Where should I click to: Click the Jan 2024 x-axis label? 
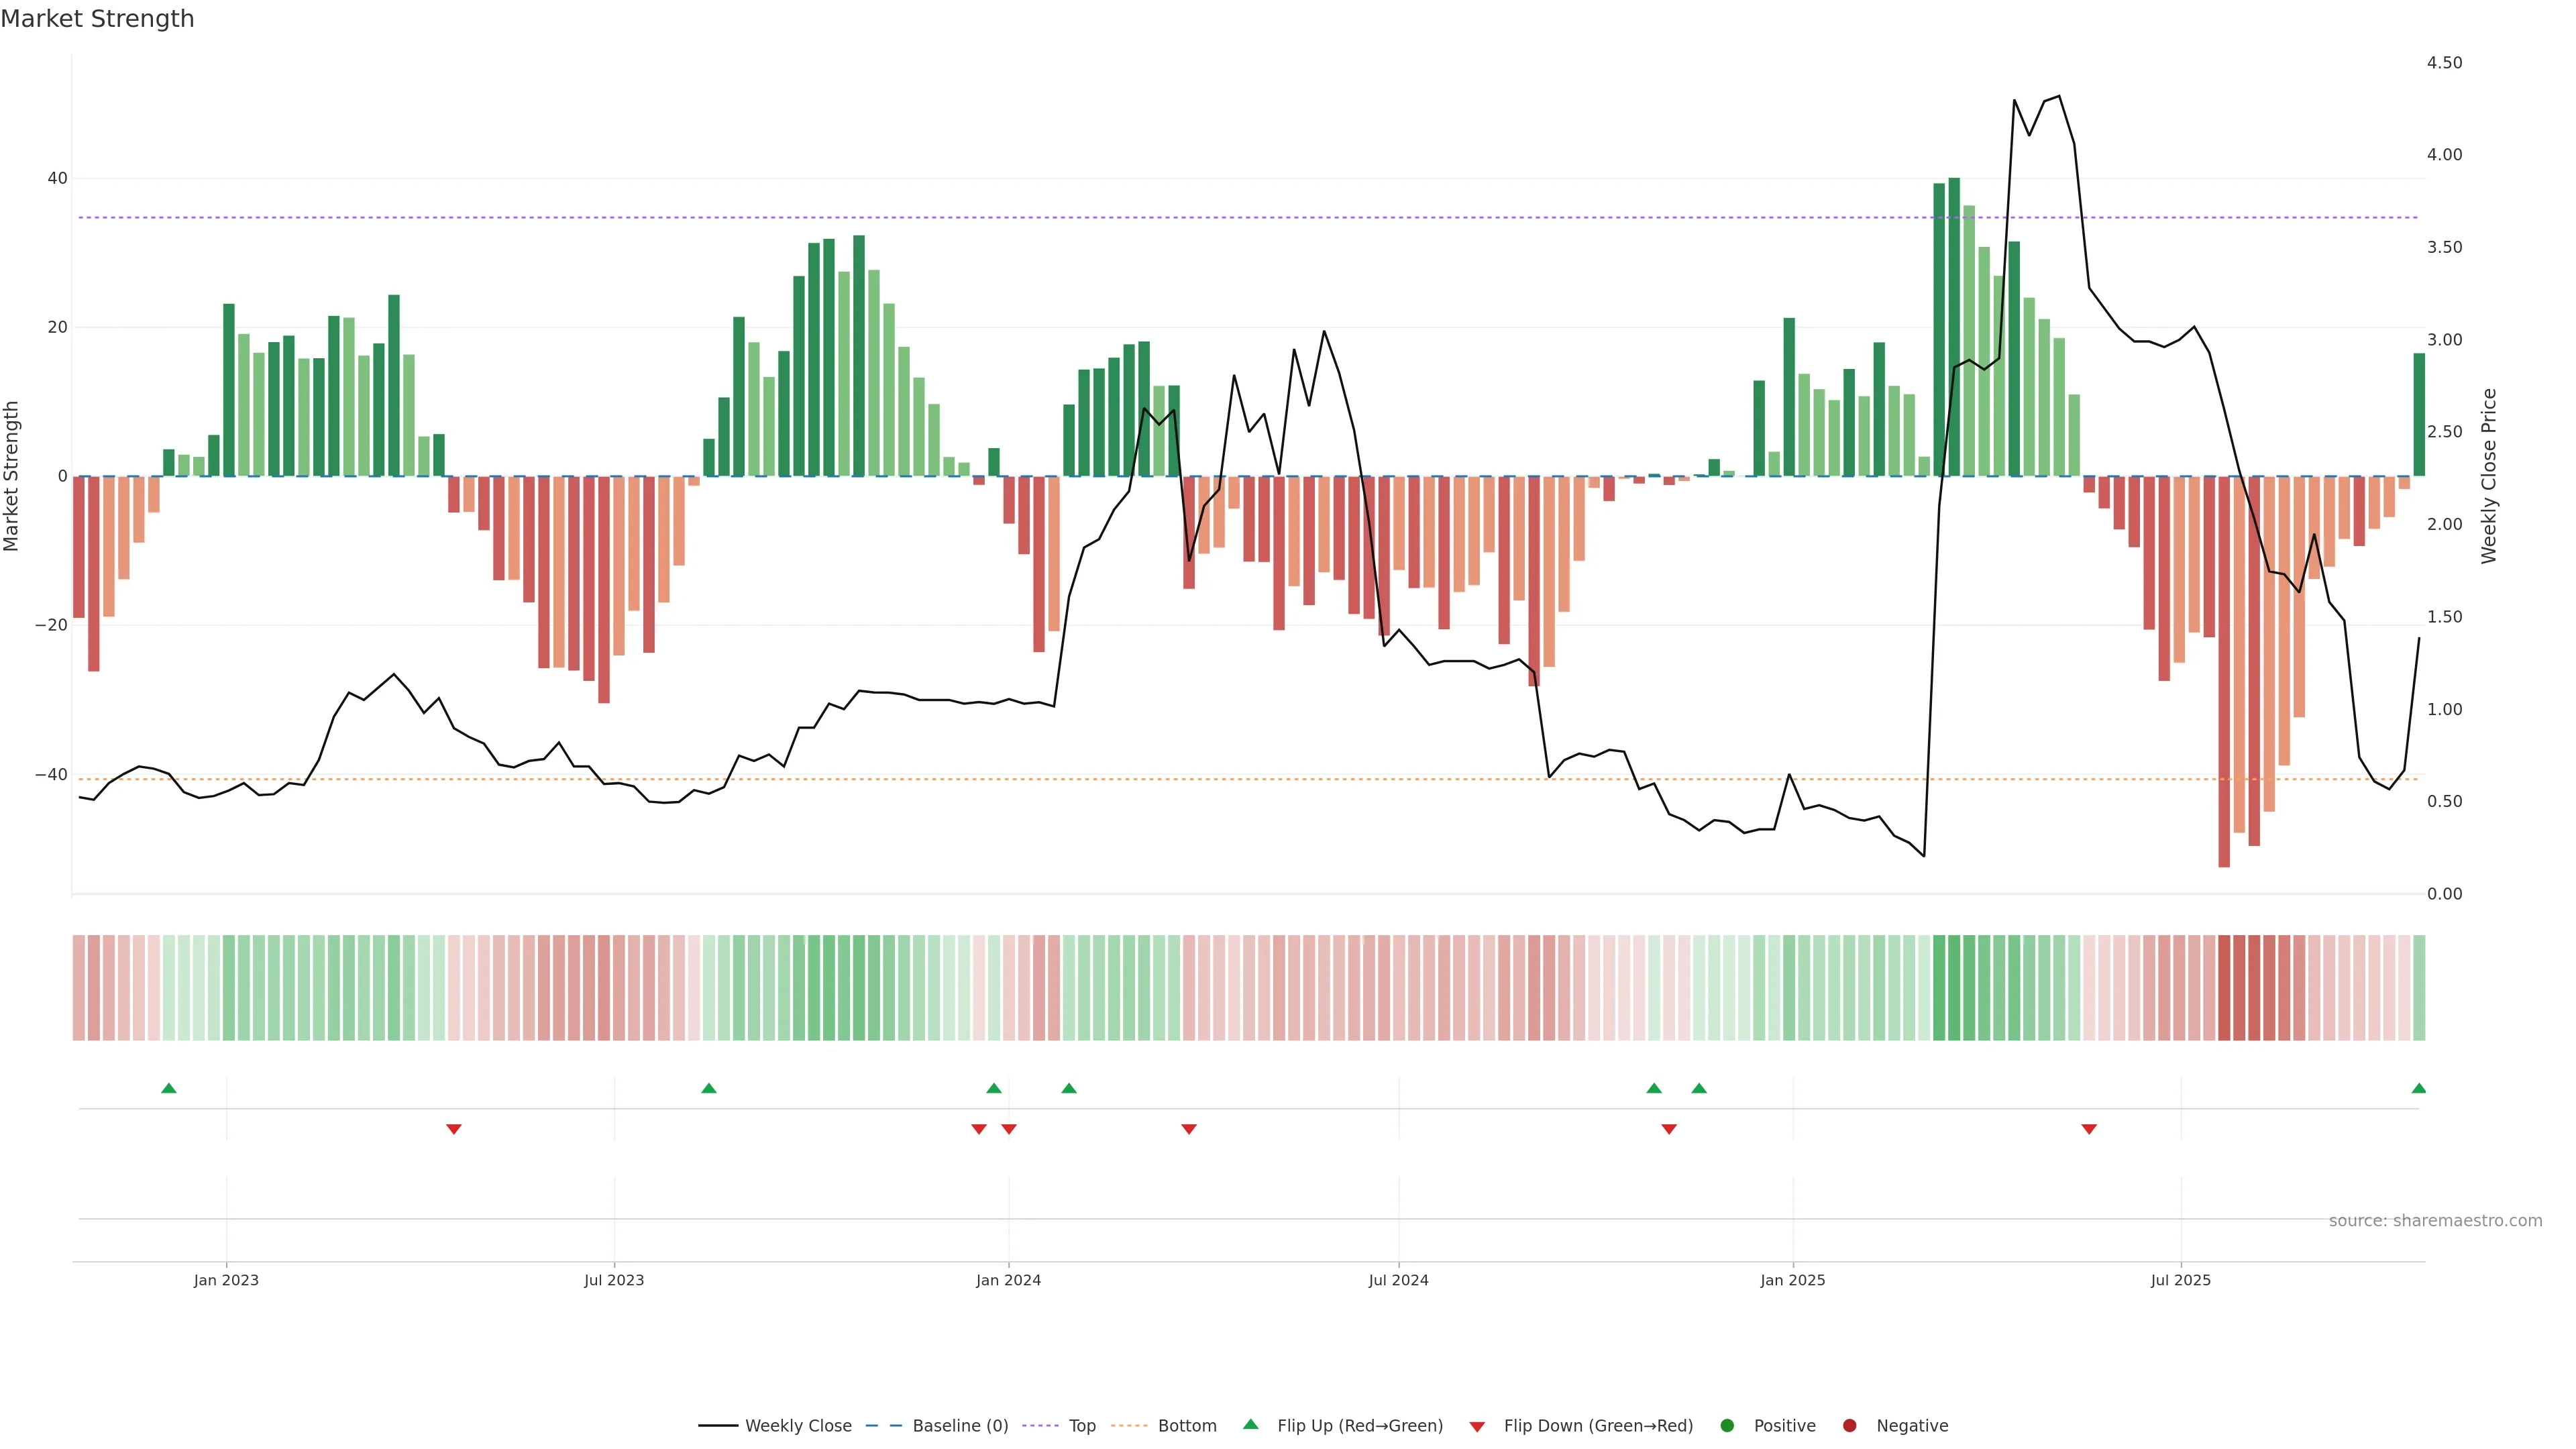click(1008, 1280)
